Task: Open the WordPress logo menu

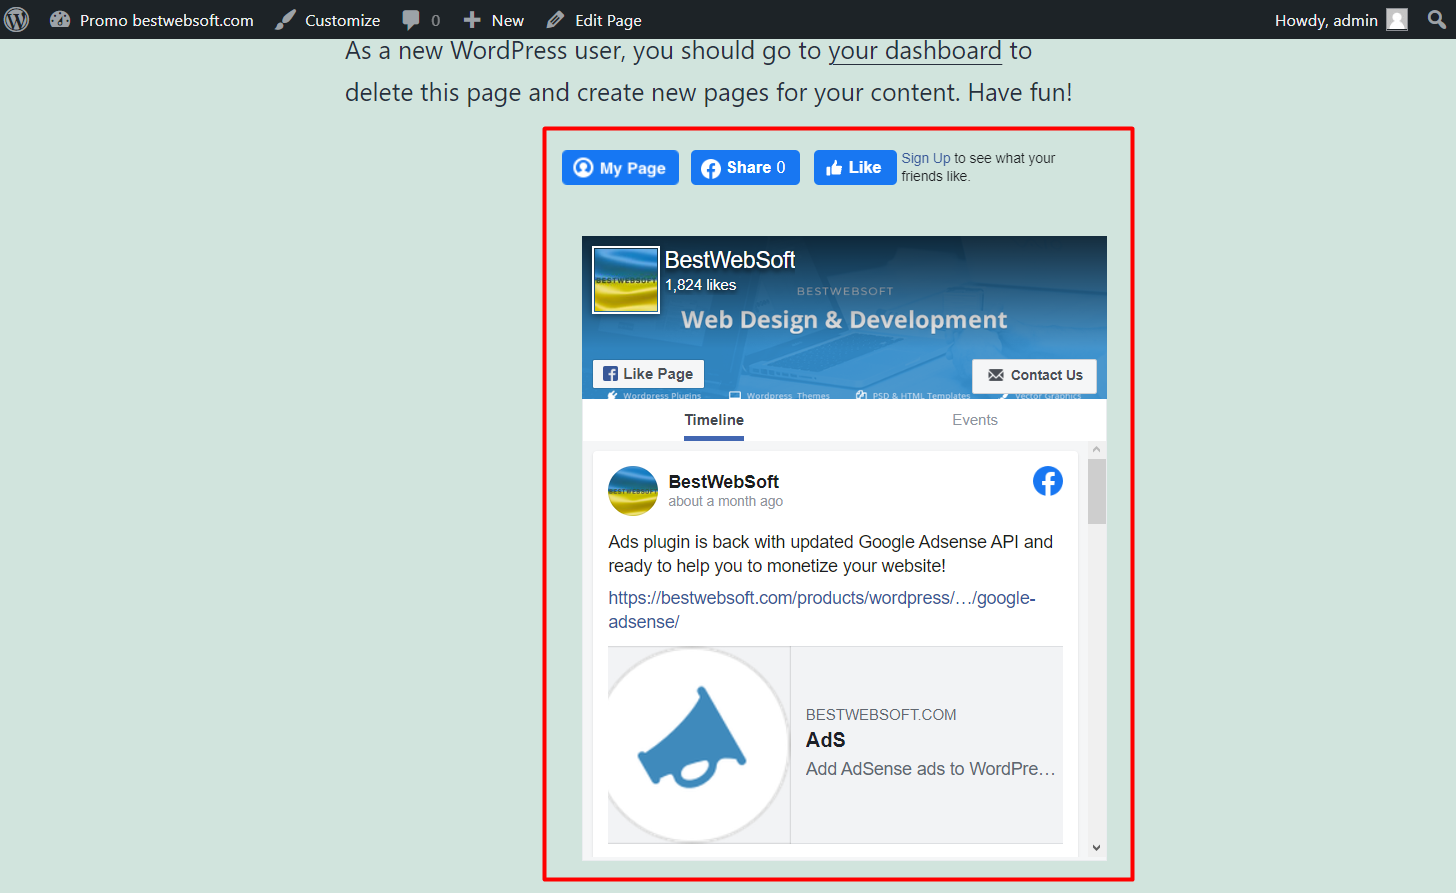Action: 17,20
